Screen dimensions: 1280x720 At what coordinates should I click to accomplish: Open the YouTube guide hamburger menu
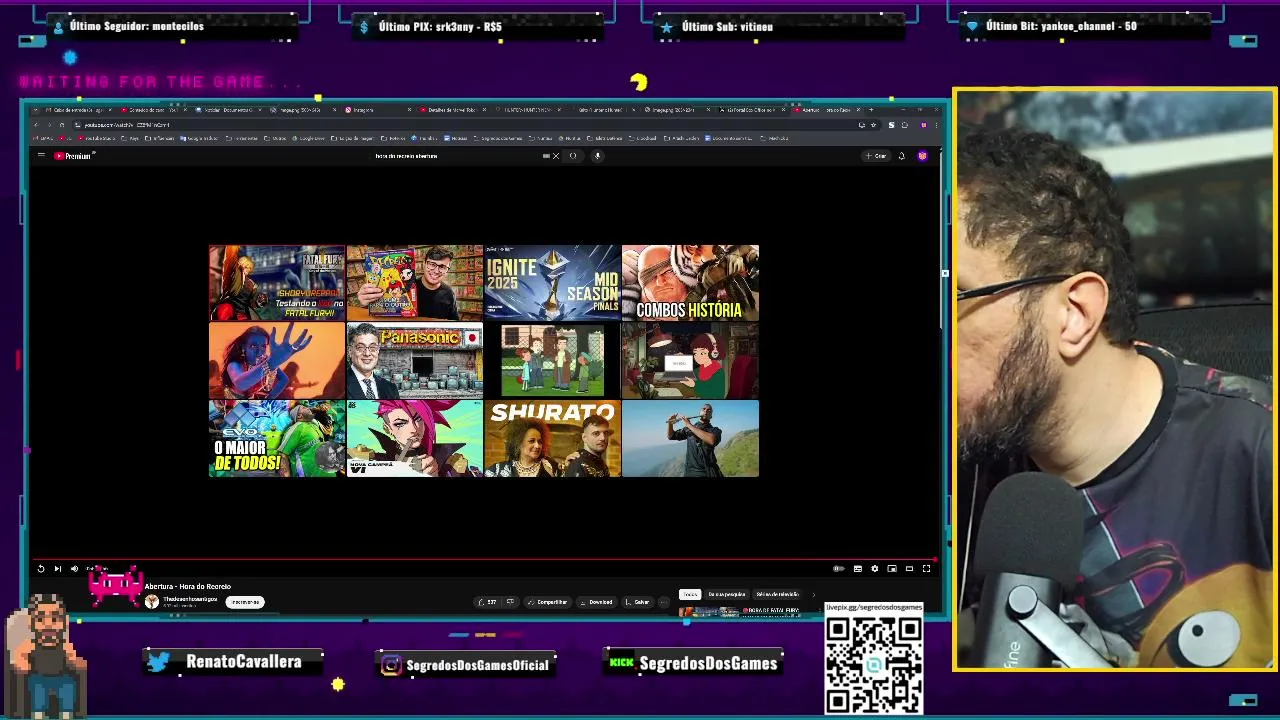41,156
